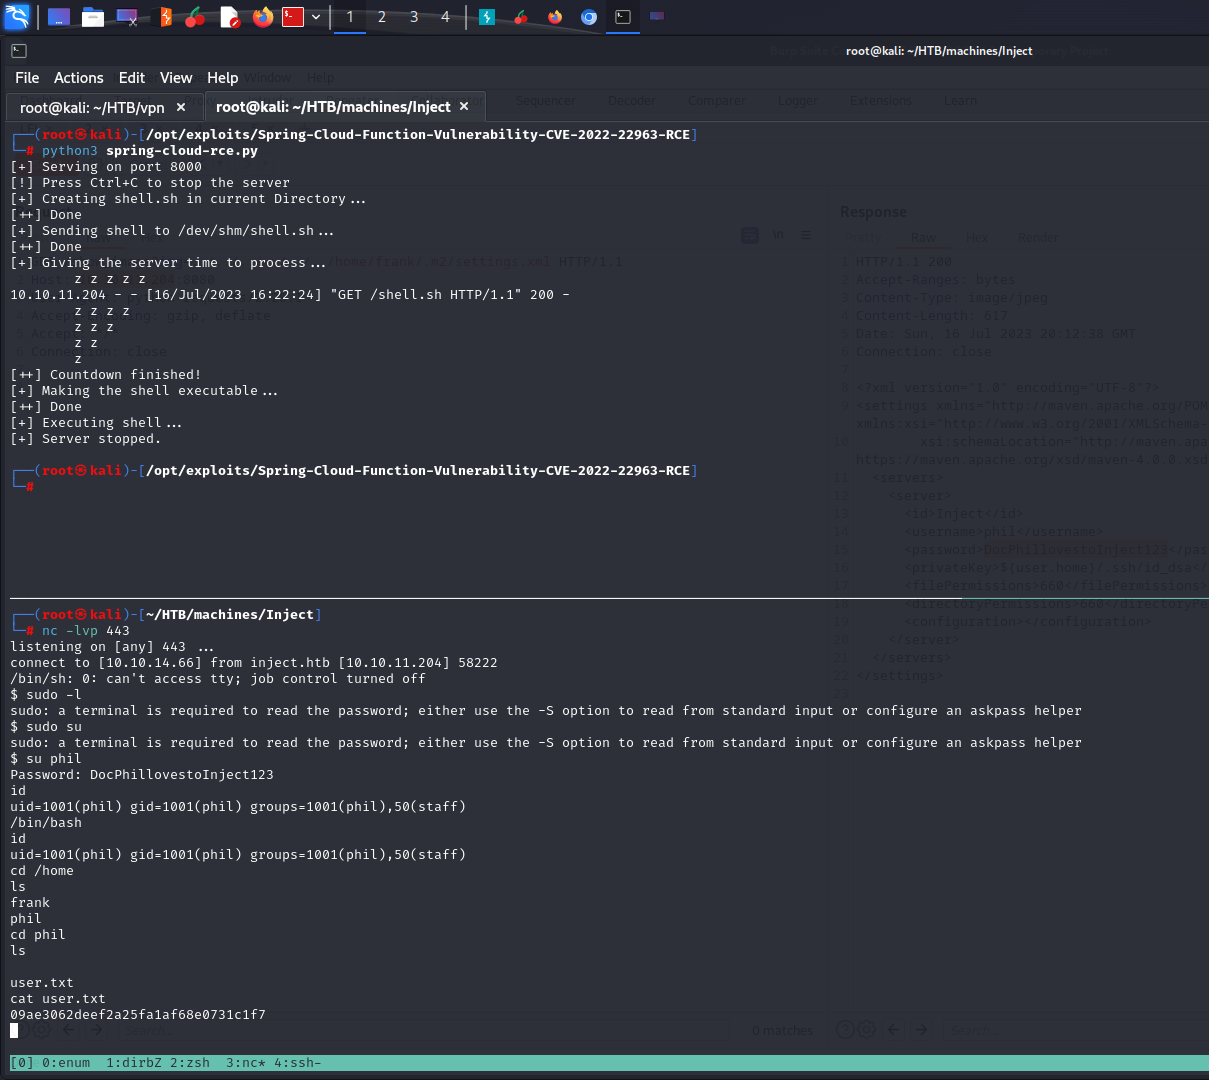Click the 'nc -lvp 443' command line
Viewport: 1209px width, 1080px height.
86,631
